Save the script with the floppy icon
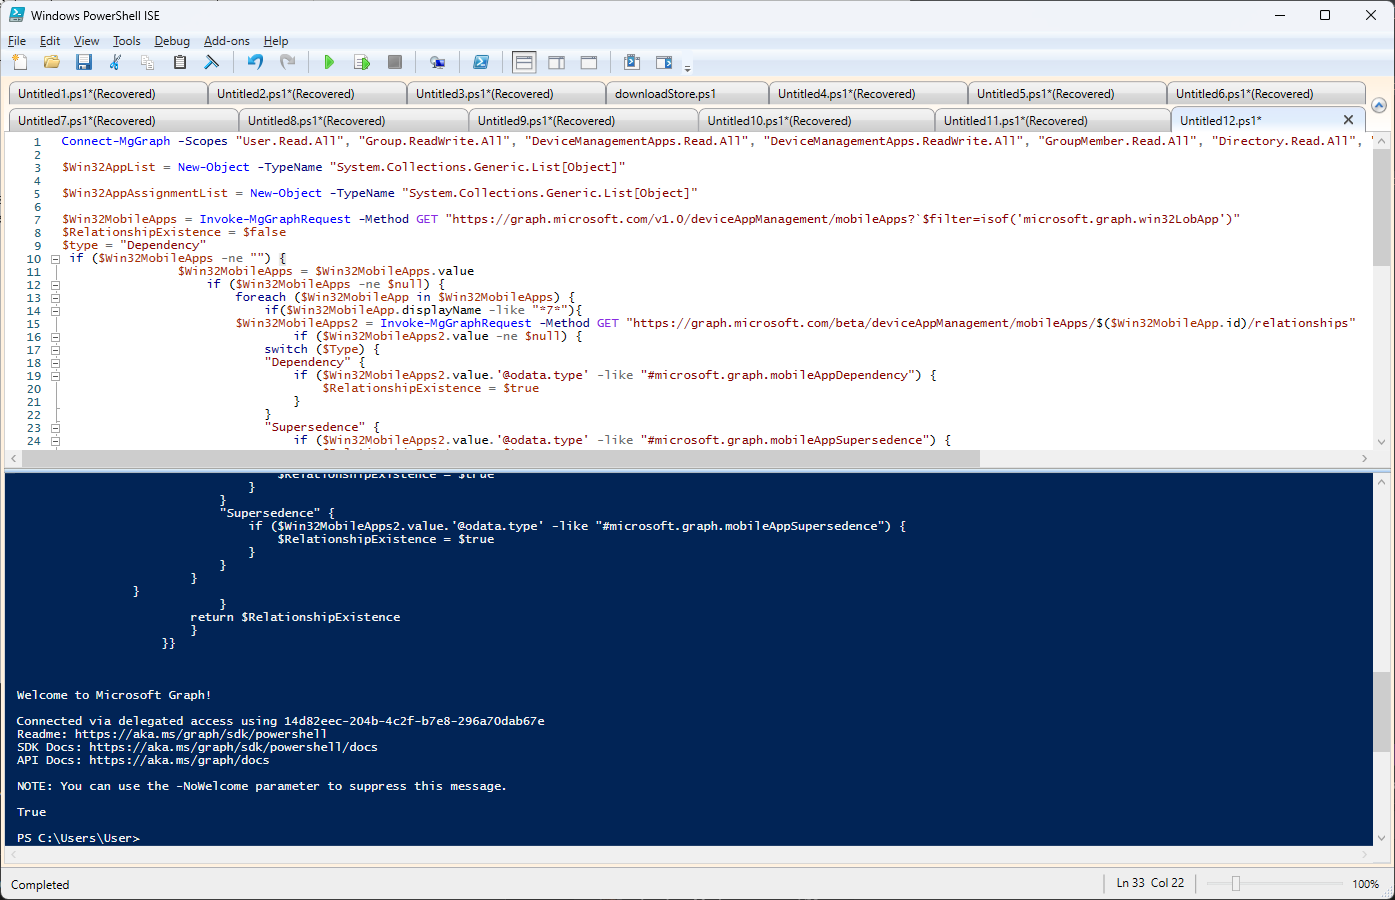This screenshot has height=900, width=1395. point(84,62)
